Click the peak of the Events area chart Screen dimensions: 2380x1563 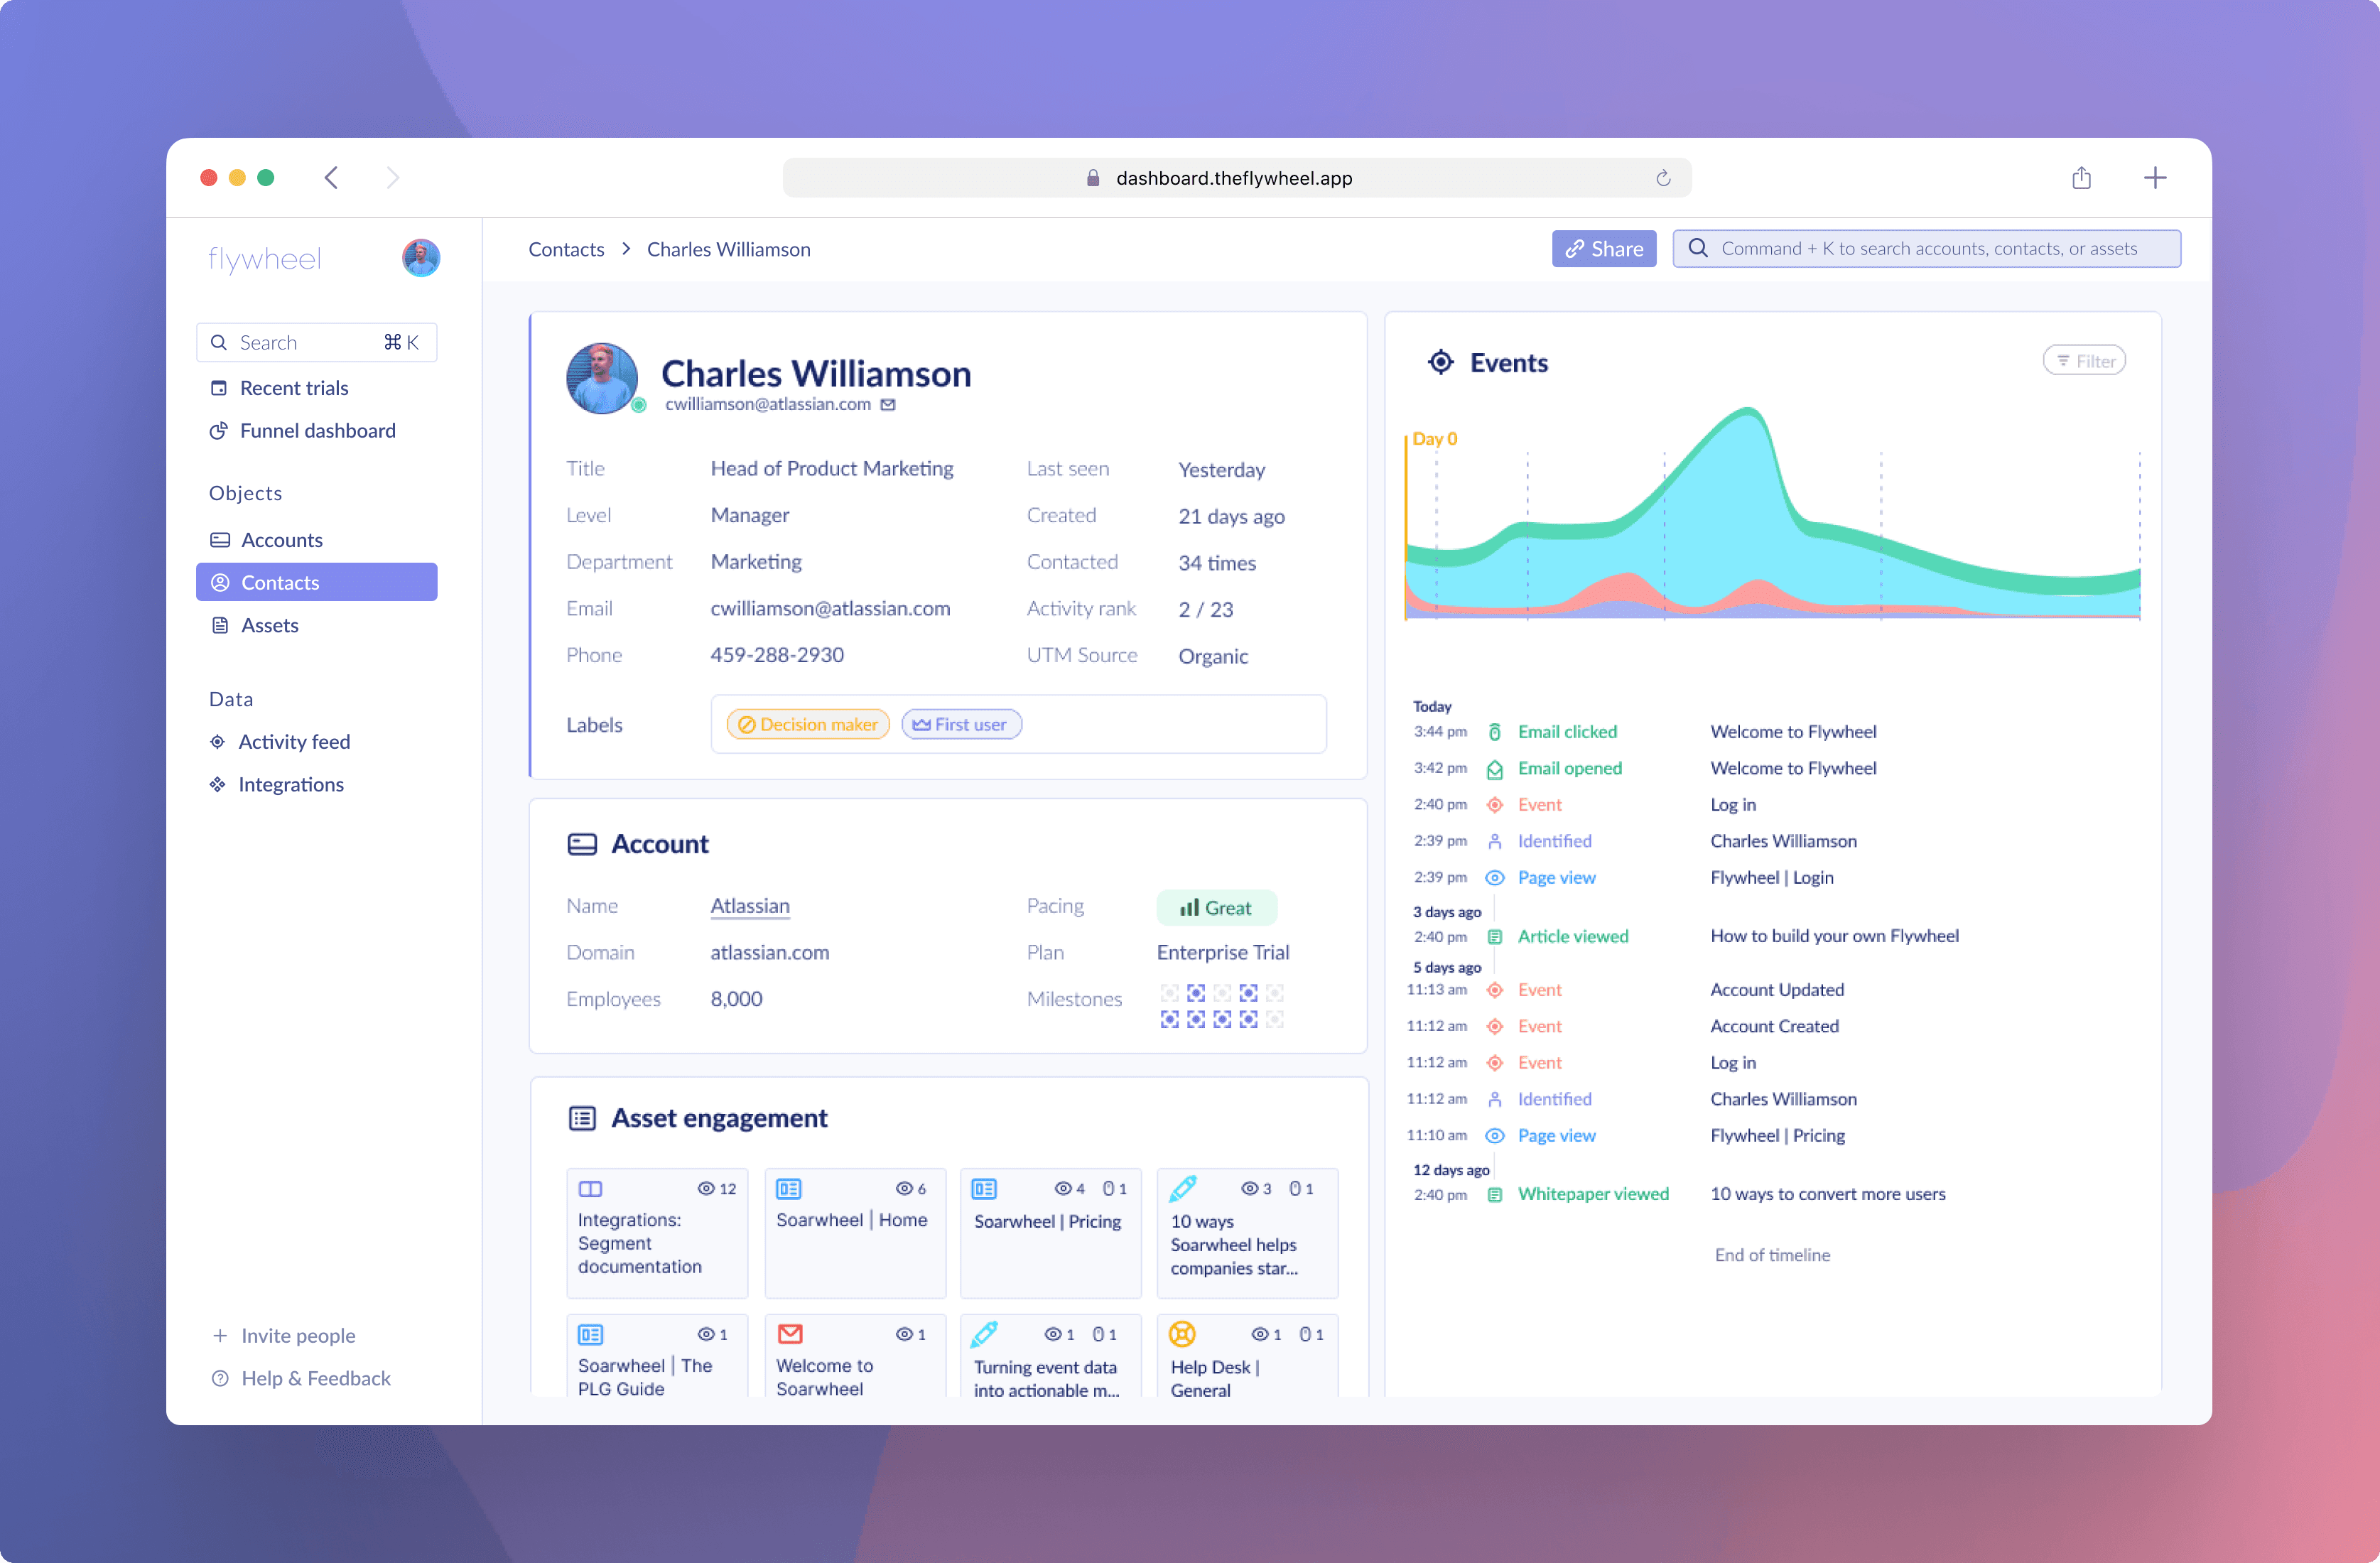[1748, 412]
